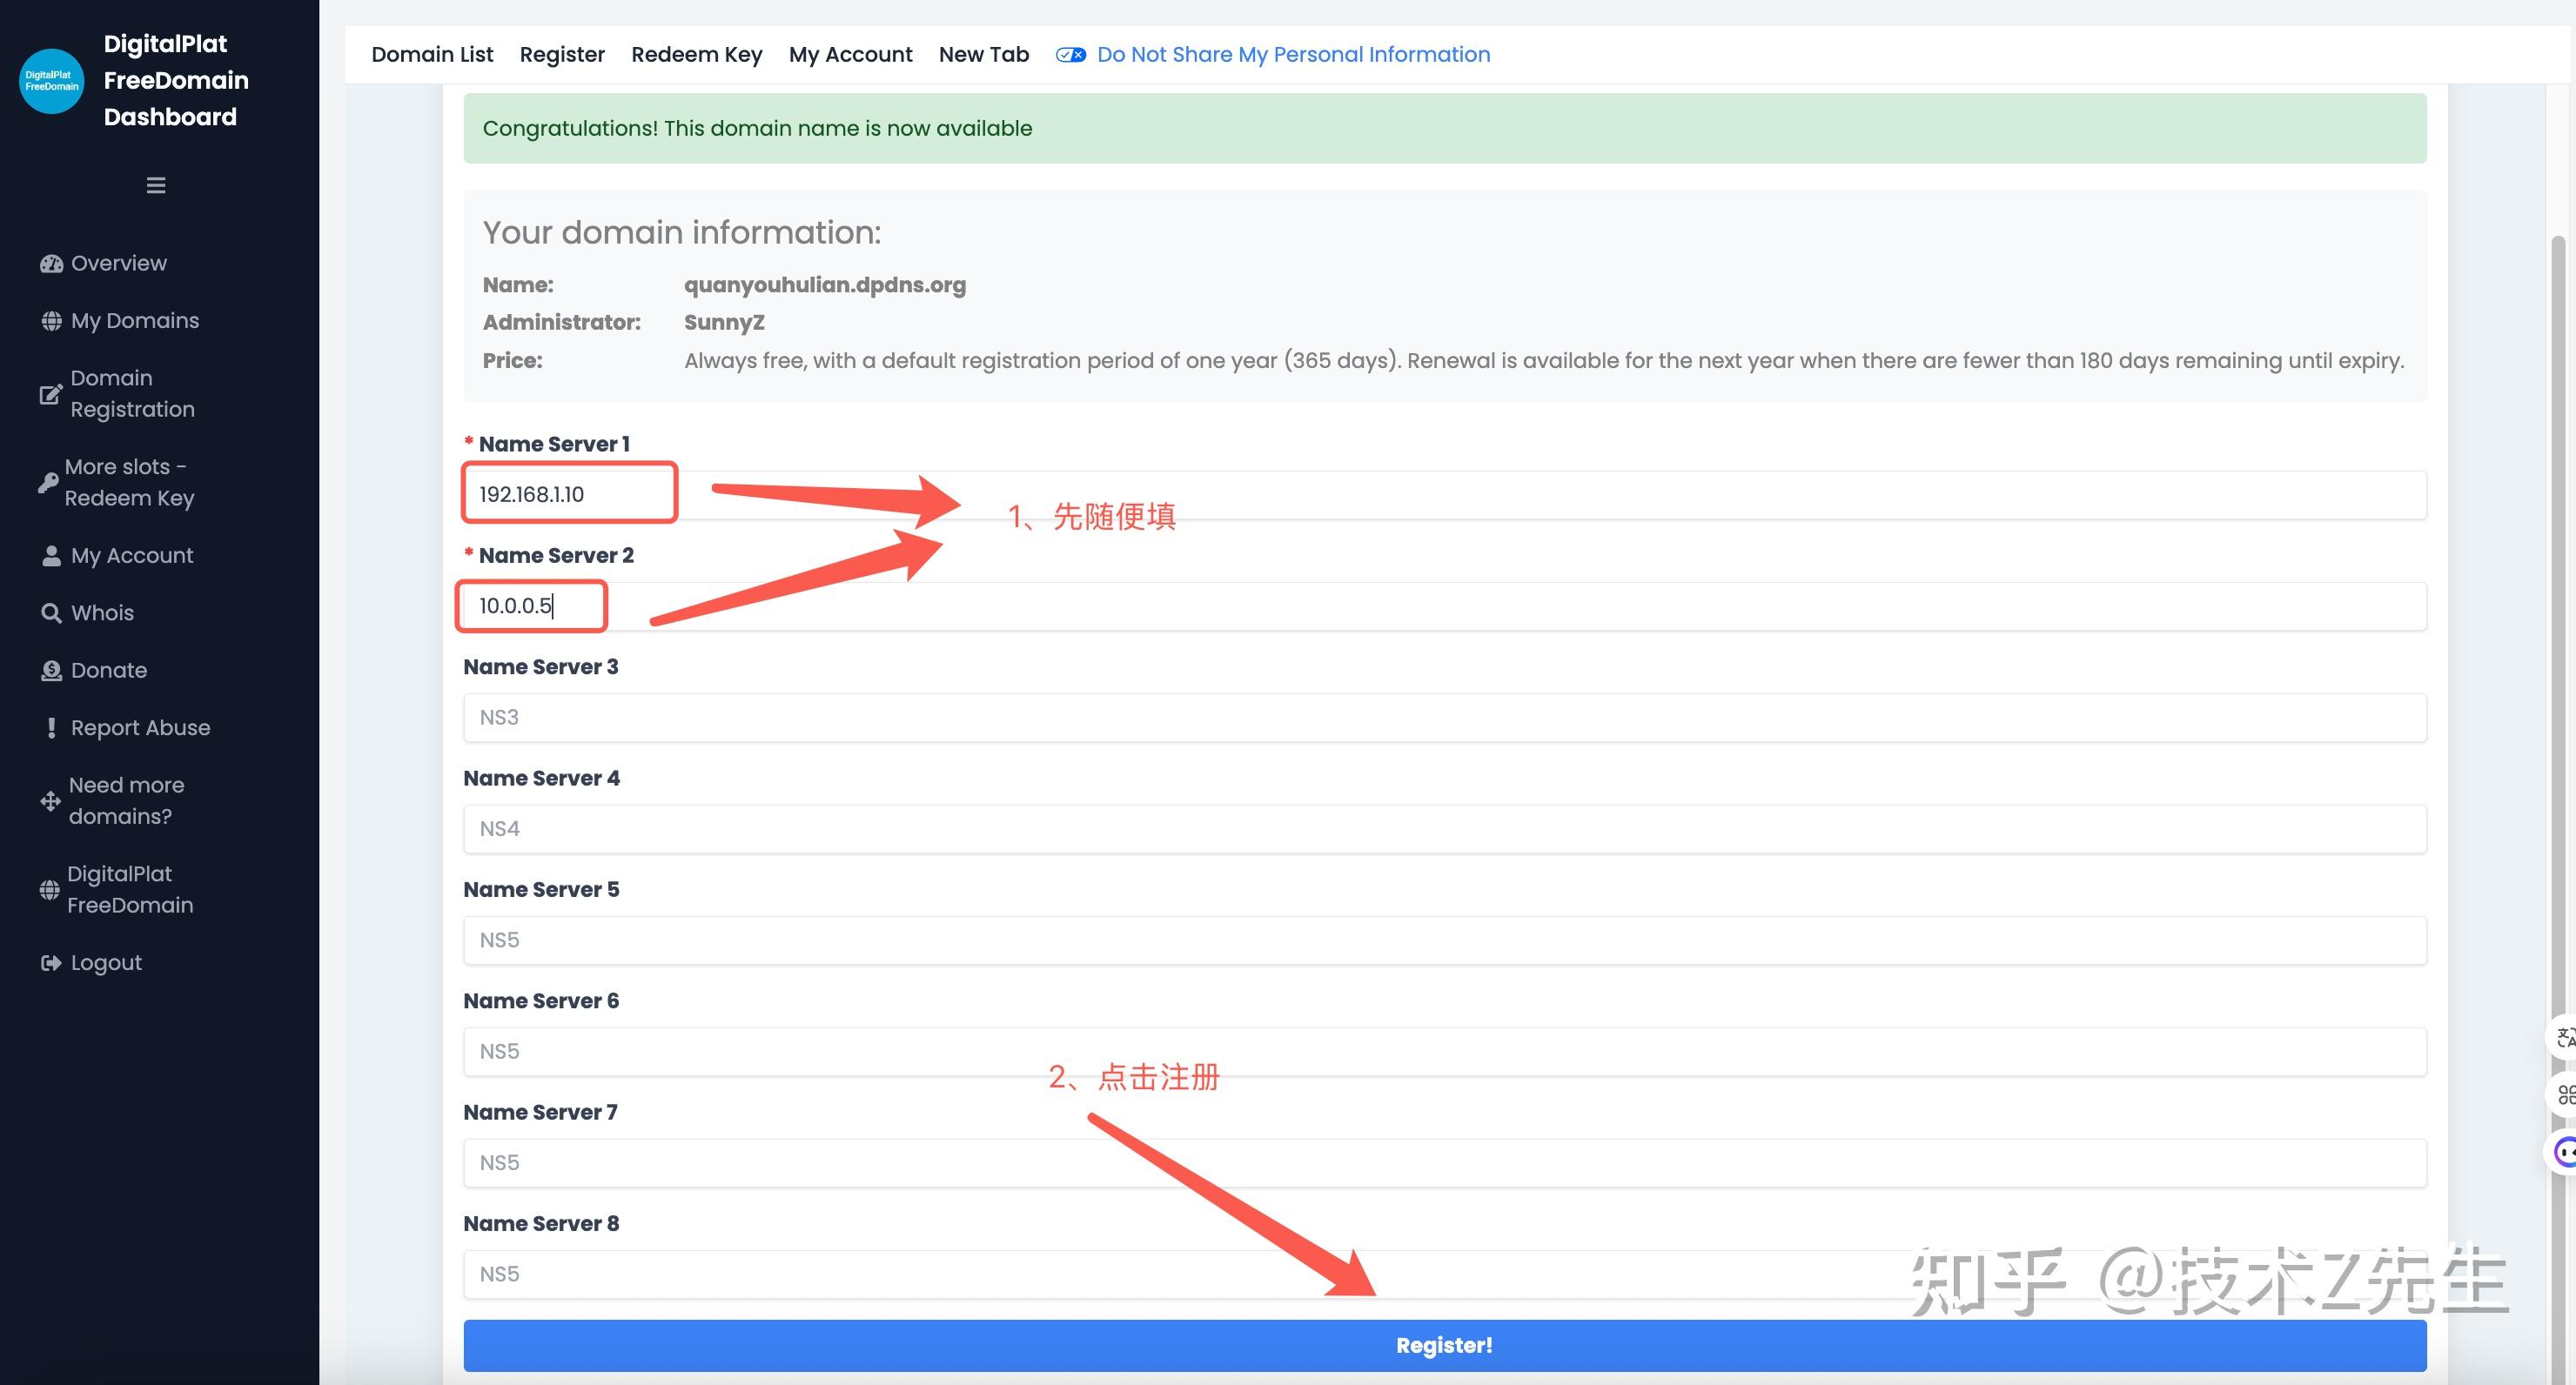Click the Donate dollar icon
The width and height of the screenshot is (2576, 1385).
(52, 669)
